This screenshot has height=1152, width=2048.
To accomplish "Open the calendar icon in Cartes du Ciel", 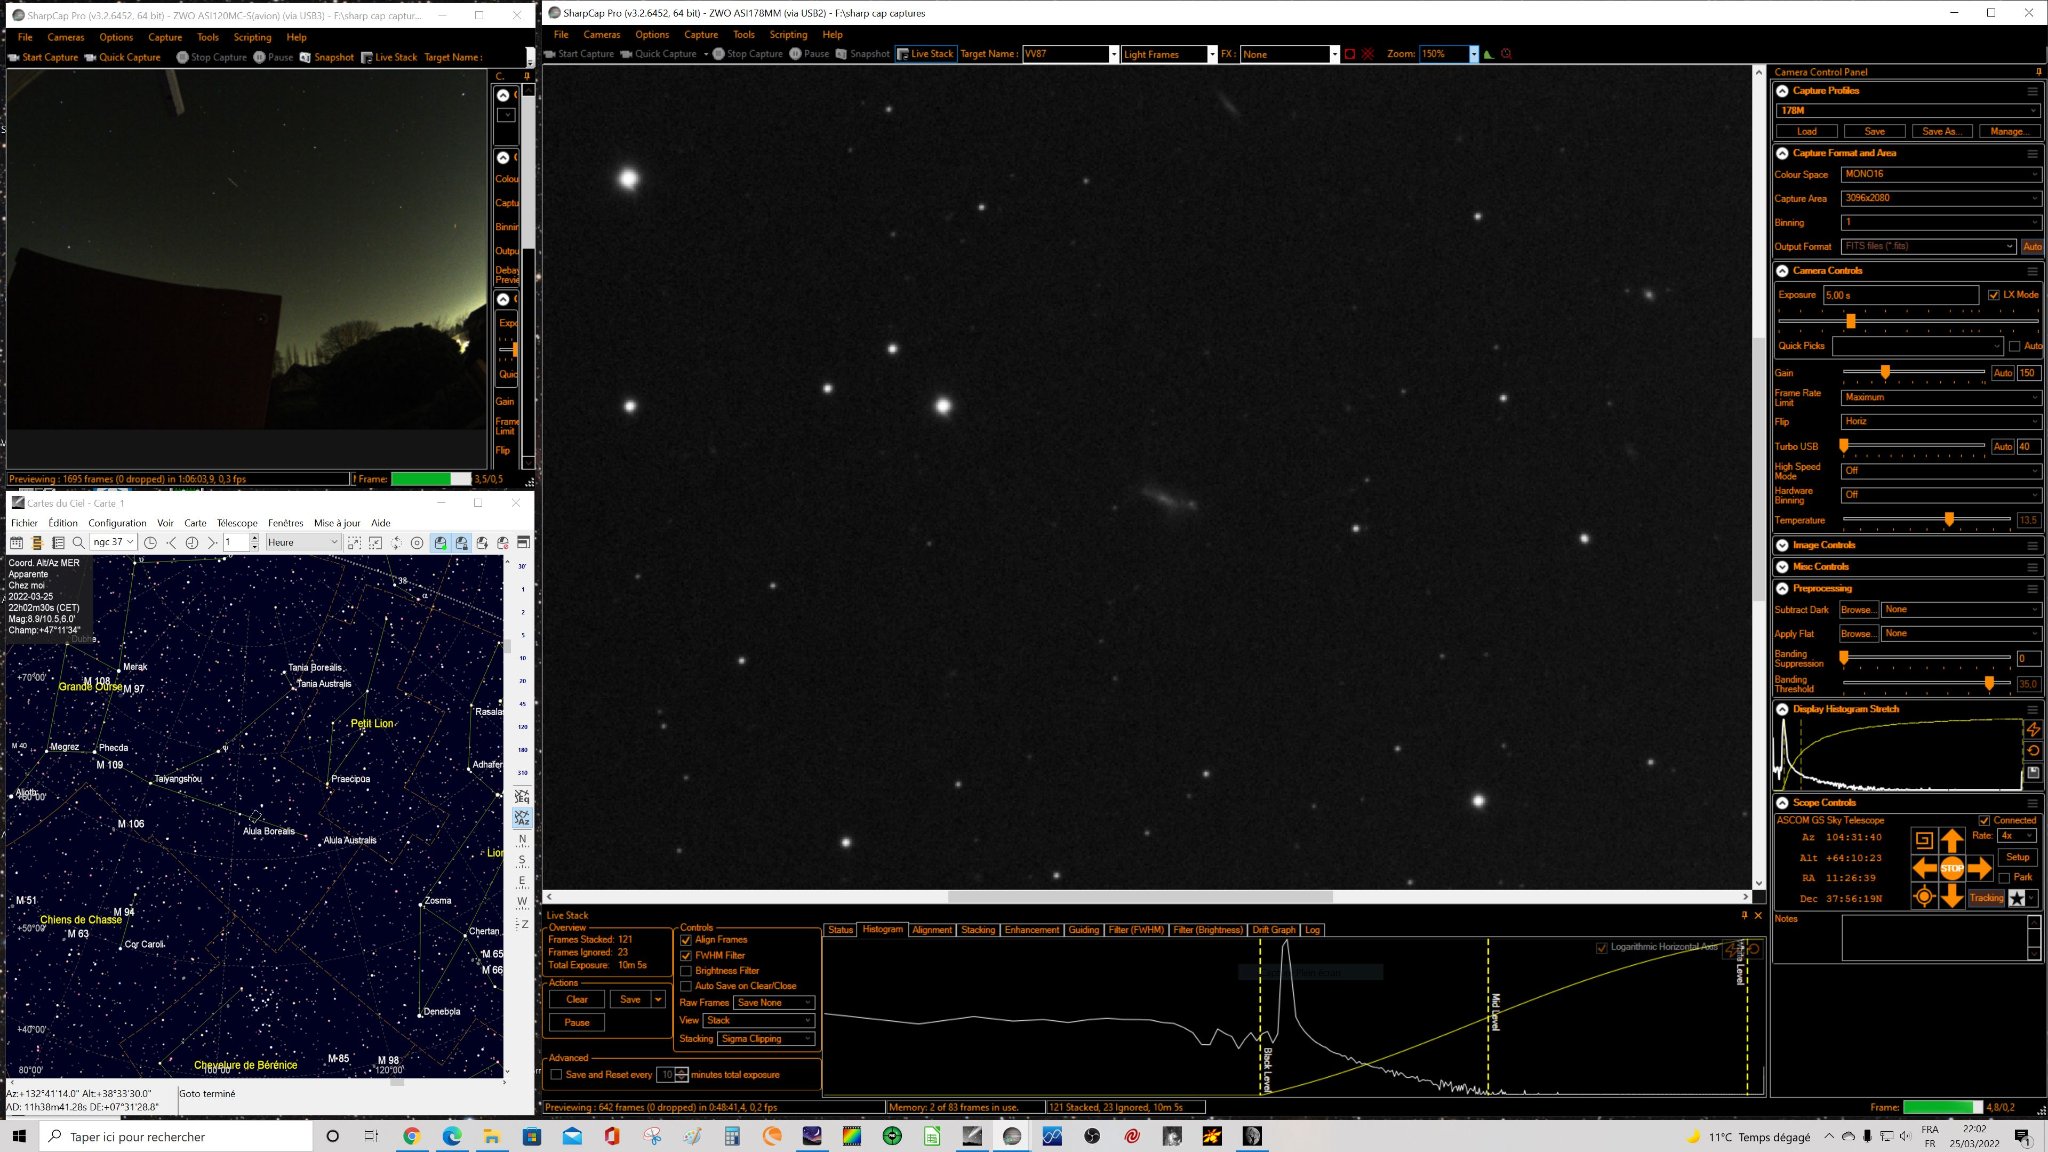I will [x=16, y=542].
